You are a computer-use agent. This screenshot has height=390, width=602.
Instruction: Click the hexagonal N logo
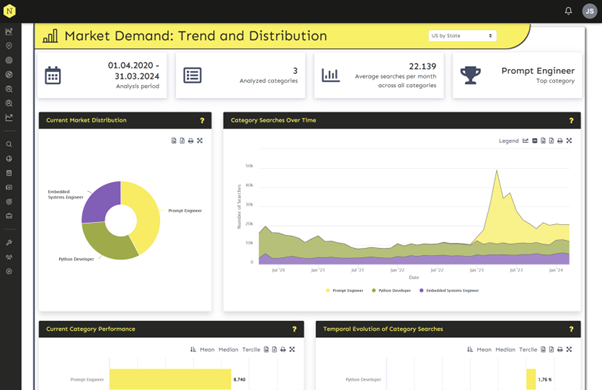tap(9, 11)
